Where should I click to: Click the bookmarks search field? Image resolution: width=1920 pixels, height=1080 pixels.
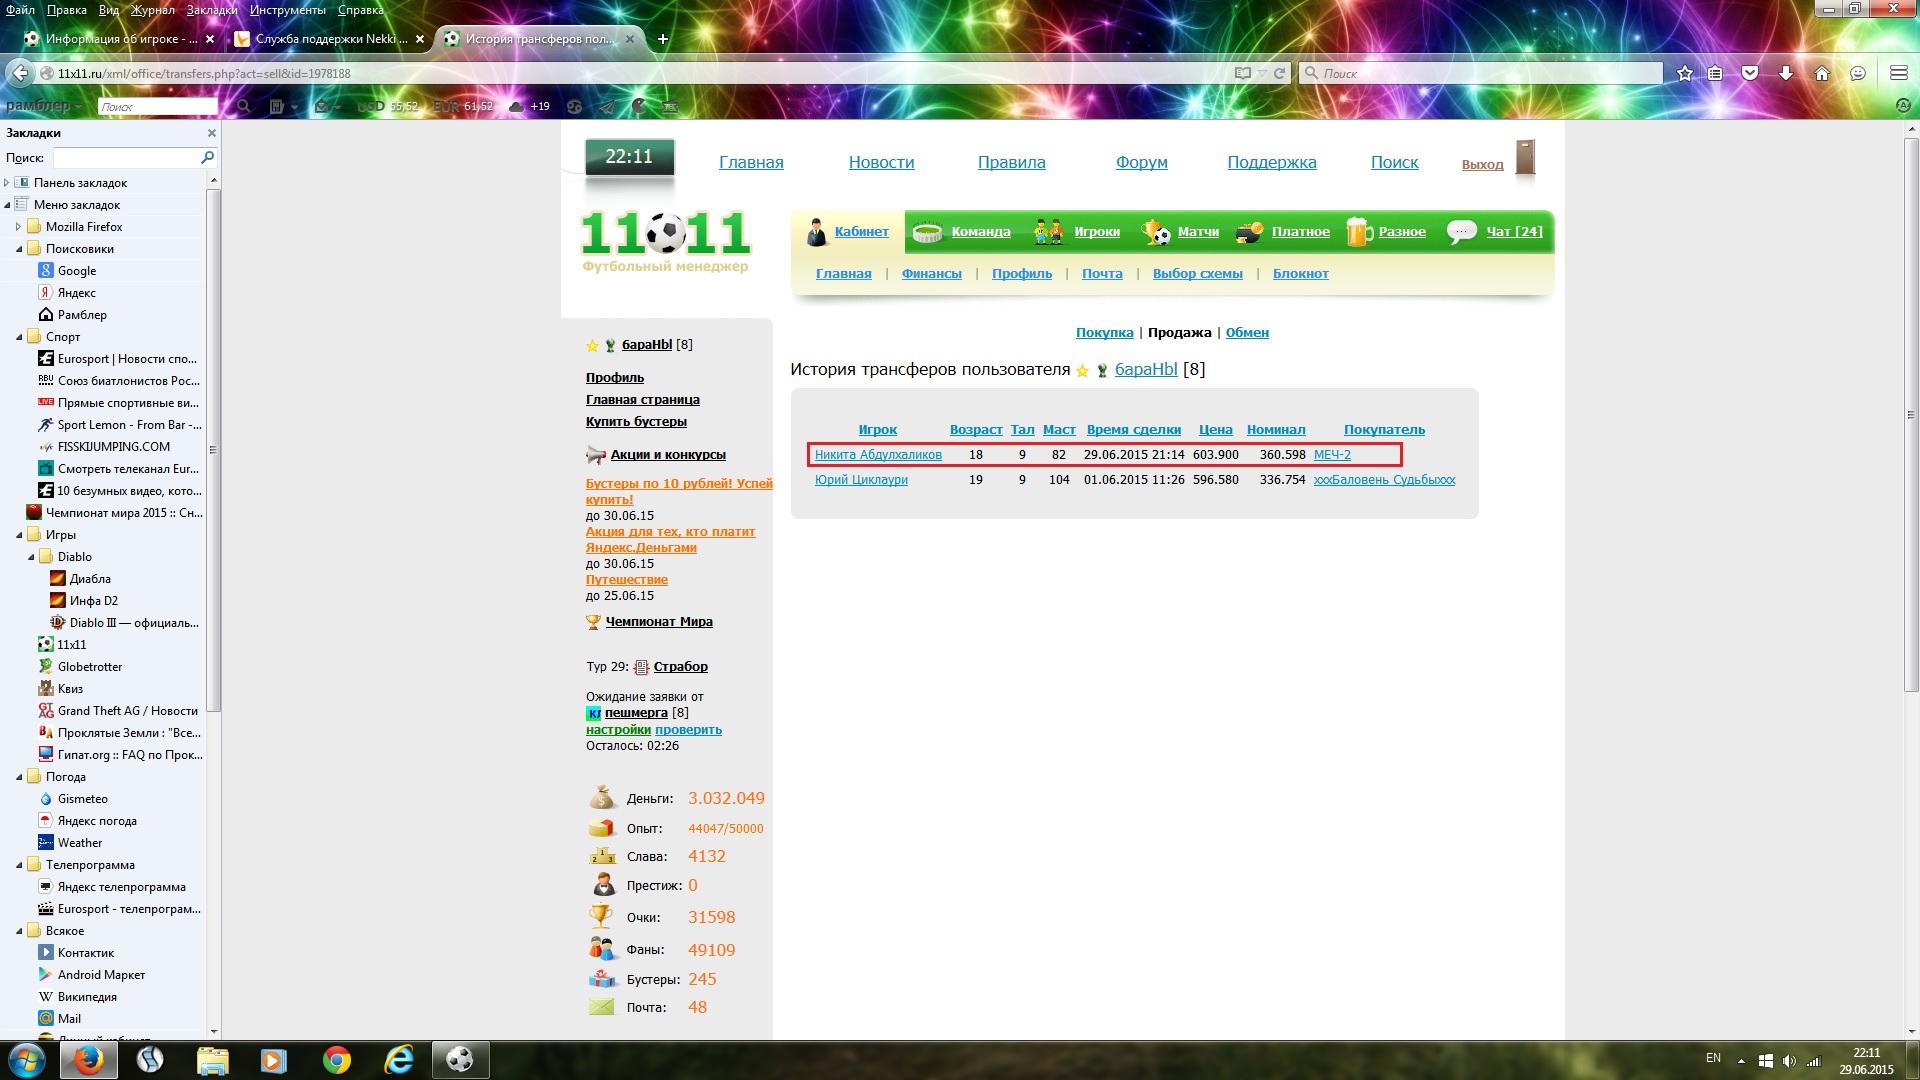coord(127,158)
